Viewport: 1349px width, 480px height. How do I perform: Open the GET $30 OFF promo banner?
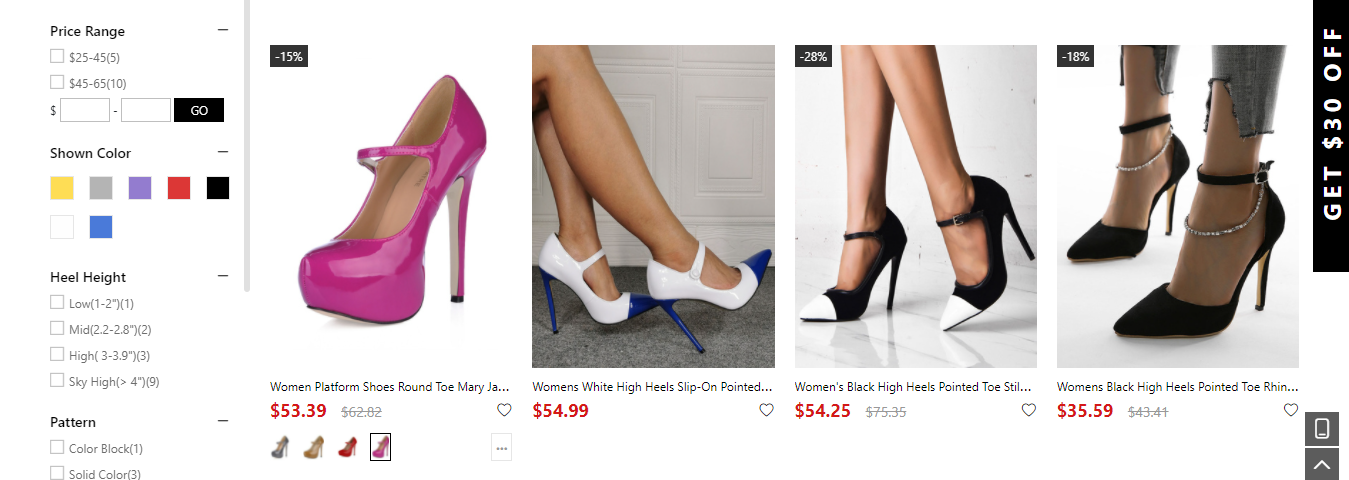tap(1331, 135)
